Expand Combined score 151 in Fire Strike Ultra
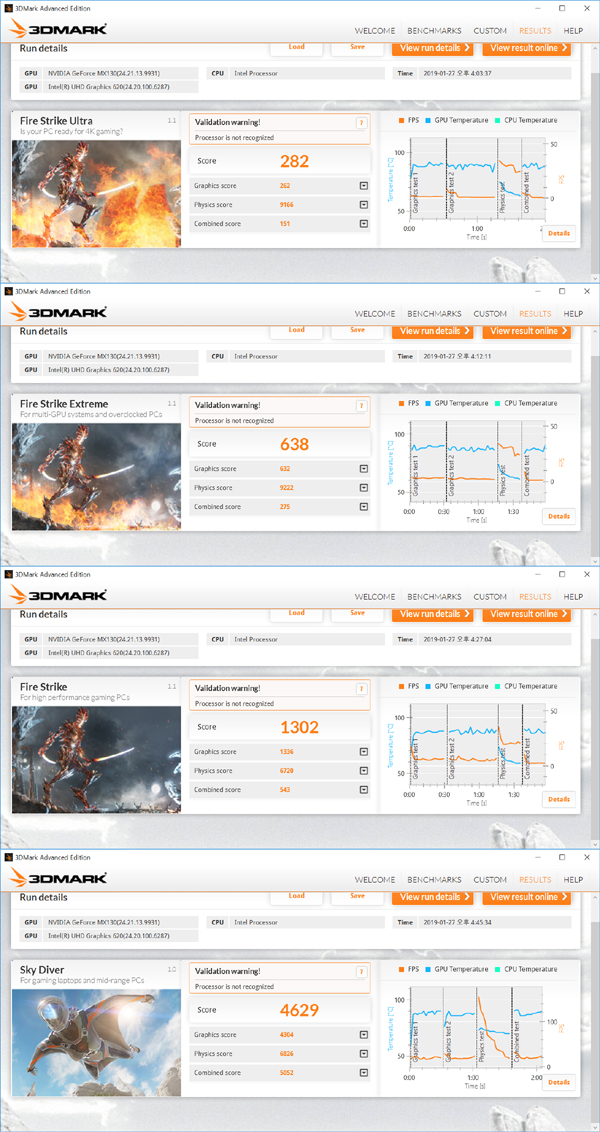Viewport: 600px width, 1132px height. click(x=363, y=224)
